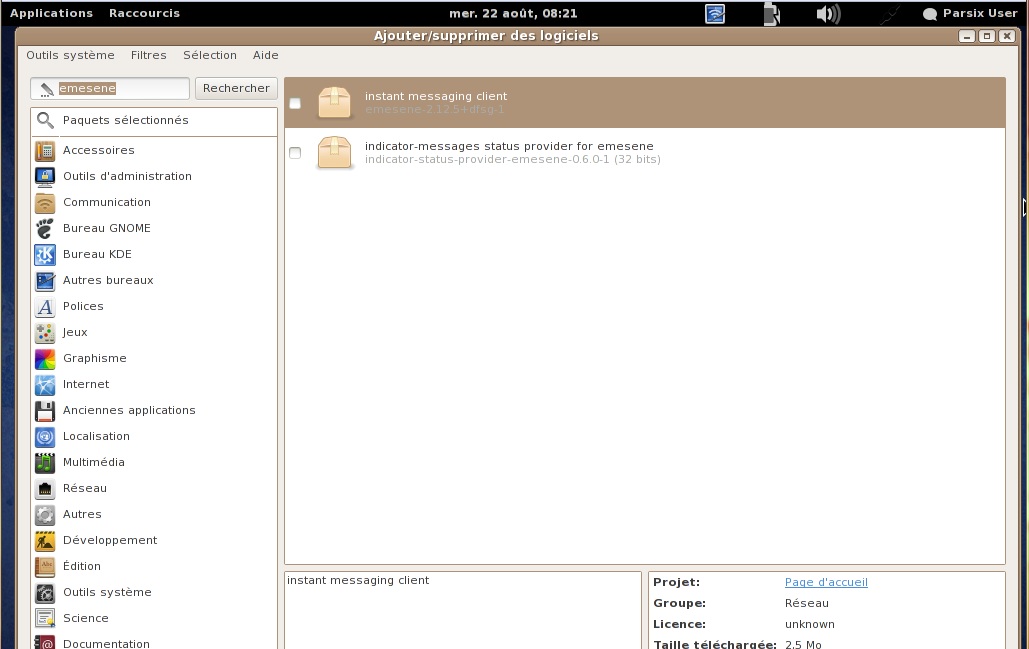Select Paquets sélectionnés row
Image resolution: width=1029 pixels, height=649 pixels.
click(154, 121)
